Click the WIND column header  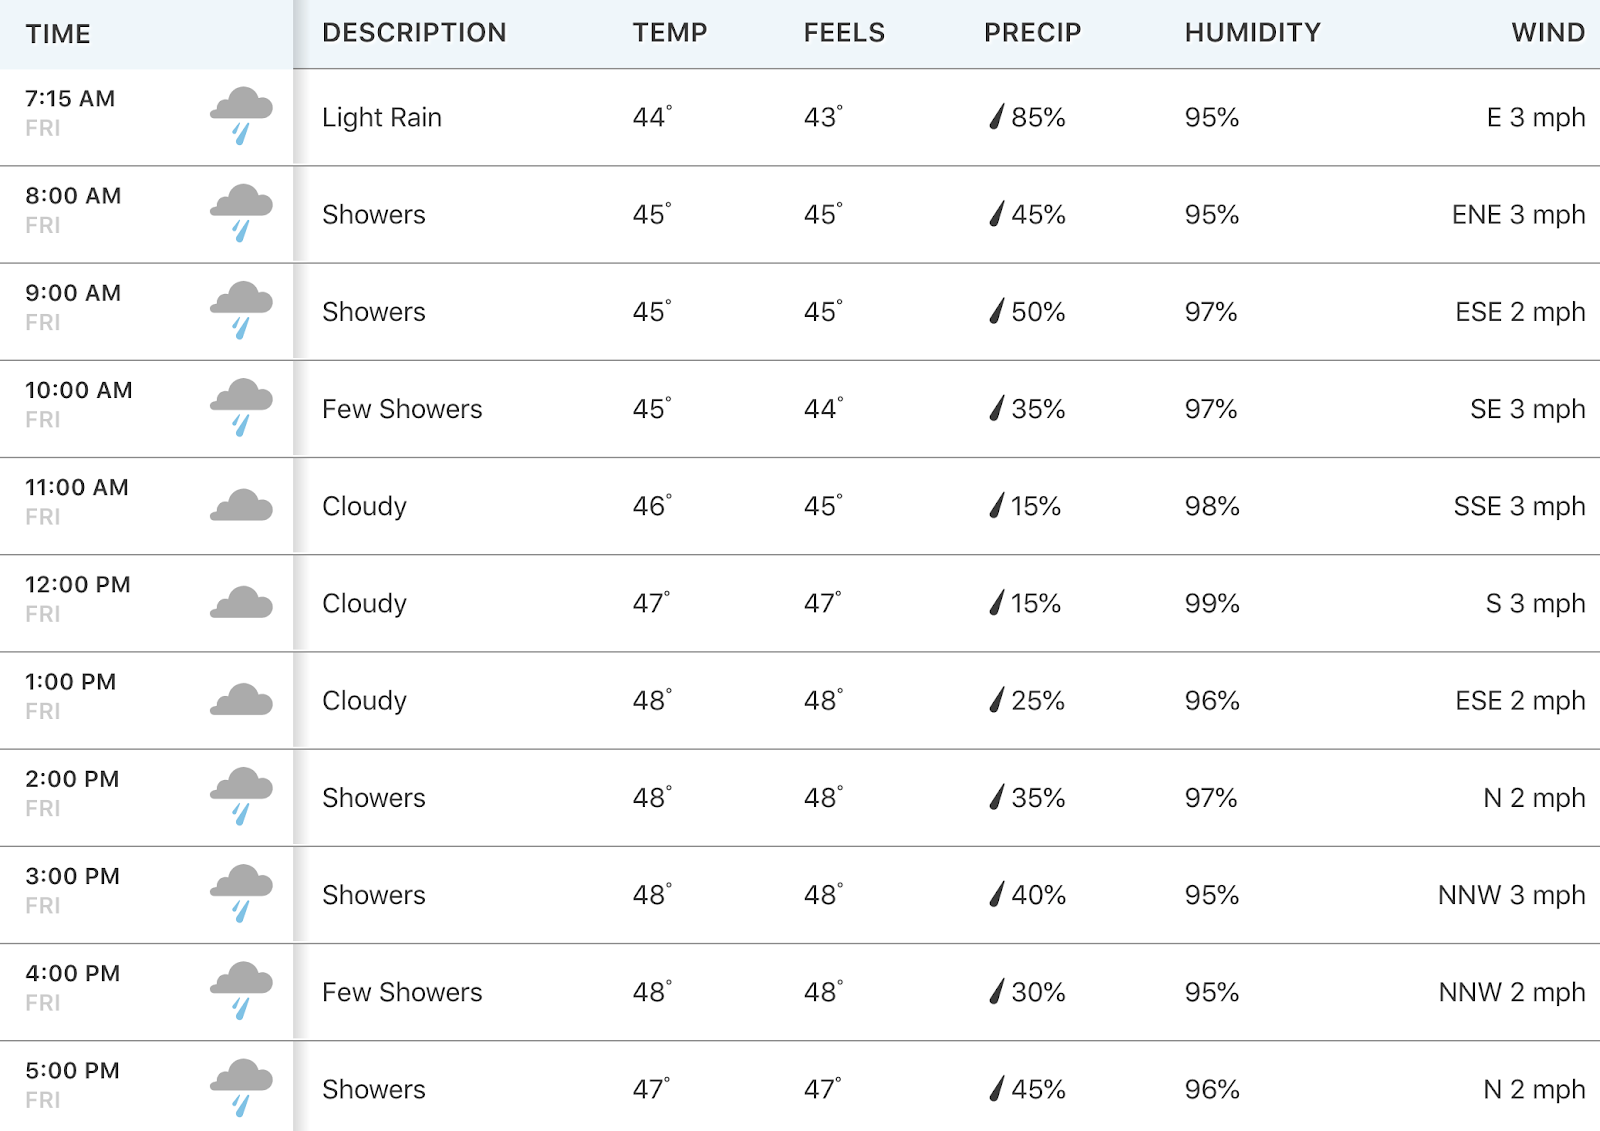1548,33
